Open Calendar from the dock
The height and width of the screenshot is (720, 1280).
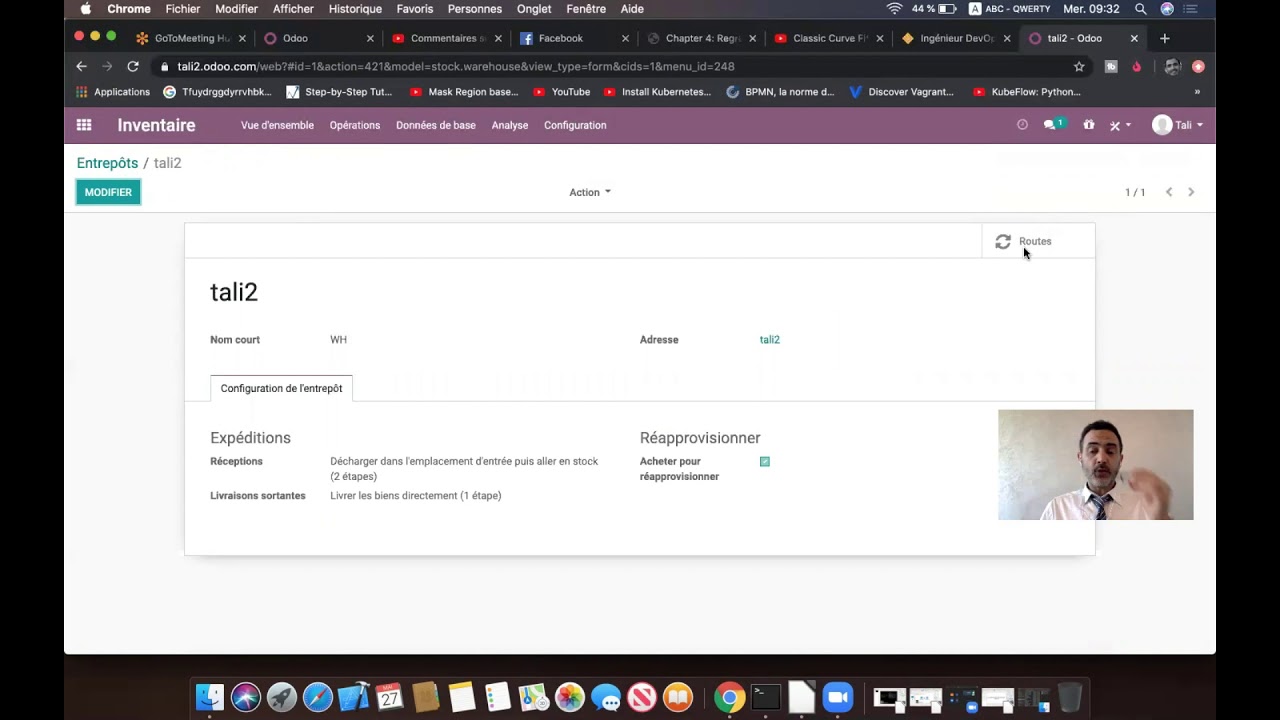(390, 697)
